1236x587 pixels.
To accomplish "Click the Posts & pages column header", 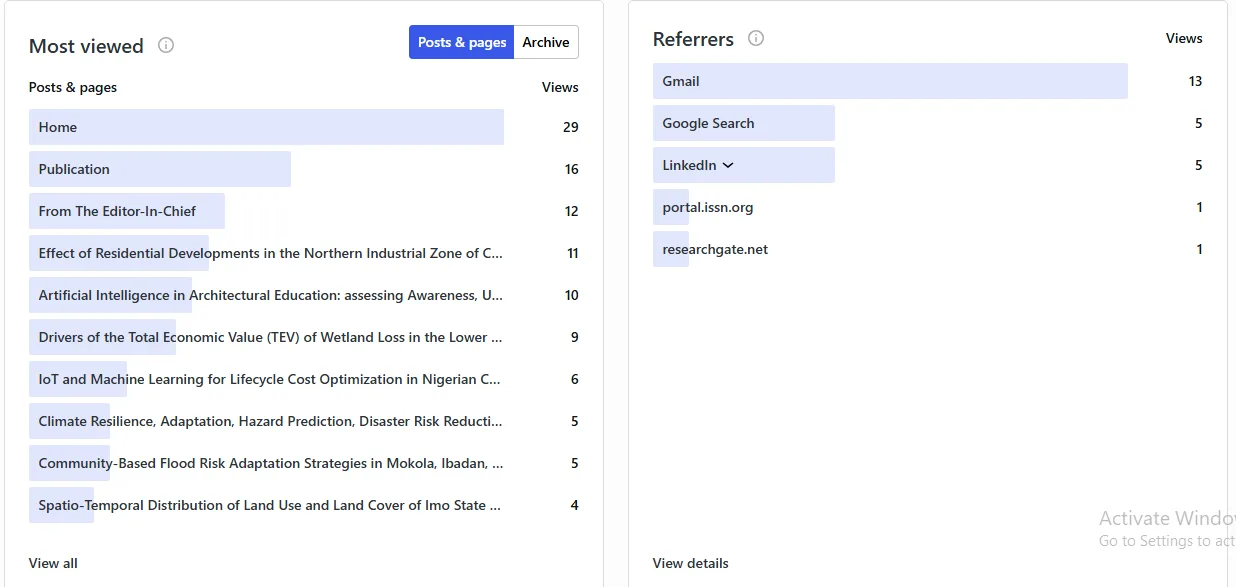I will [x=73, y=87].
